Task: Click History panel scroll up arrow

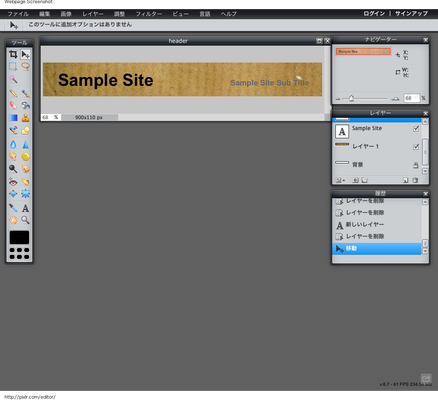Action: [425, 202]
